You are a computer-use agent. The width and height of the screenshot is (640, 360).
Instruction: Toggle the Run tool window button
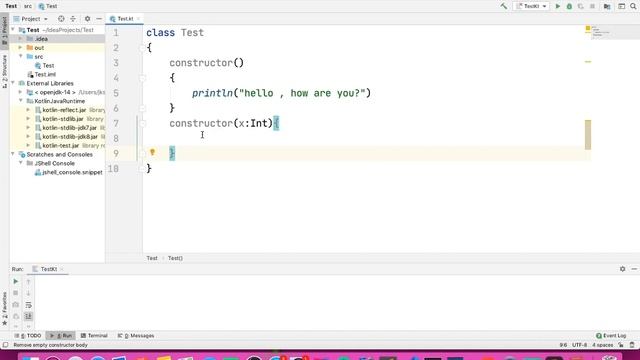click(60, 336)
